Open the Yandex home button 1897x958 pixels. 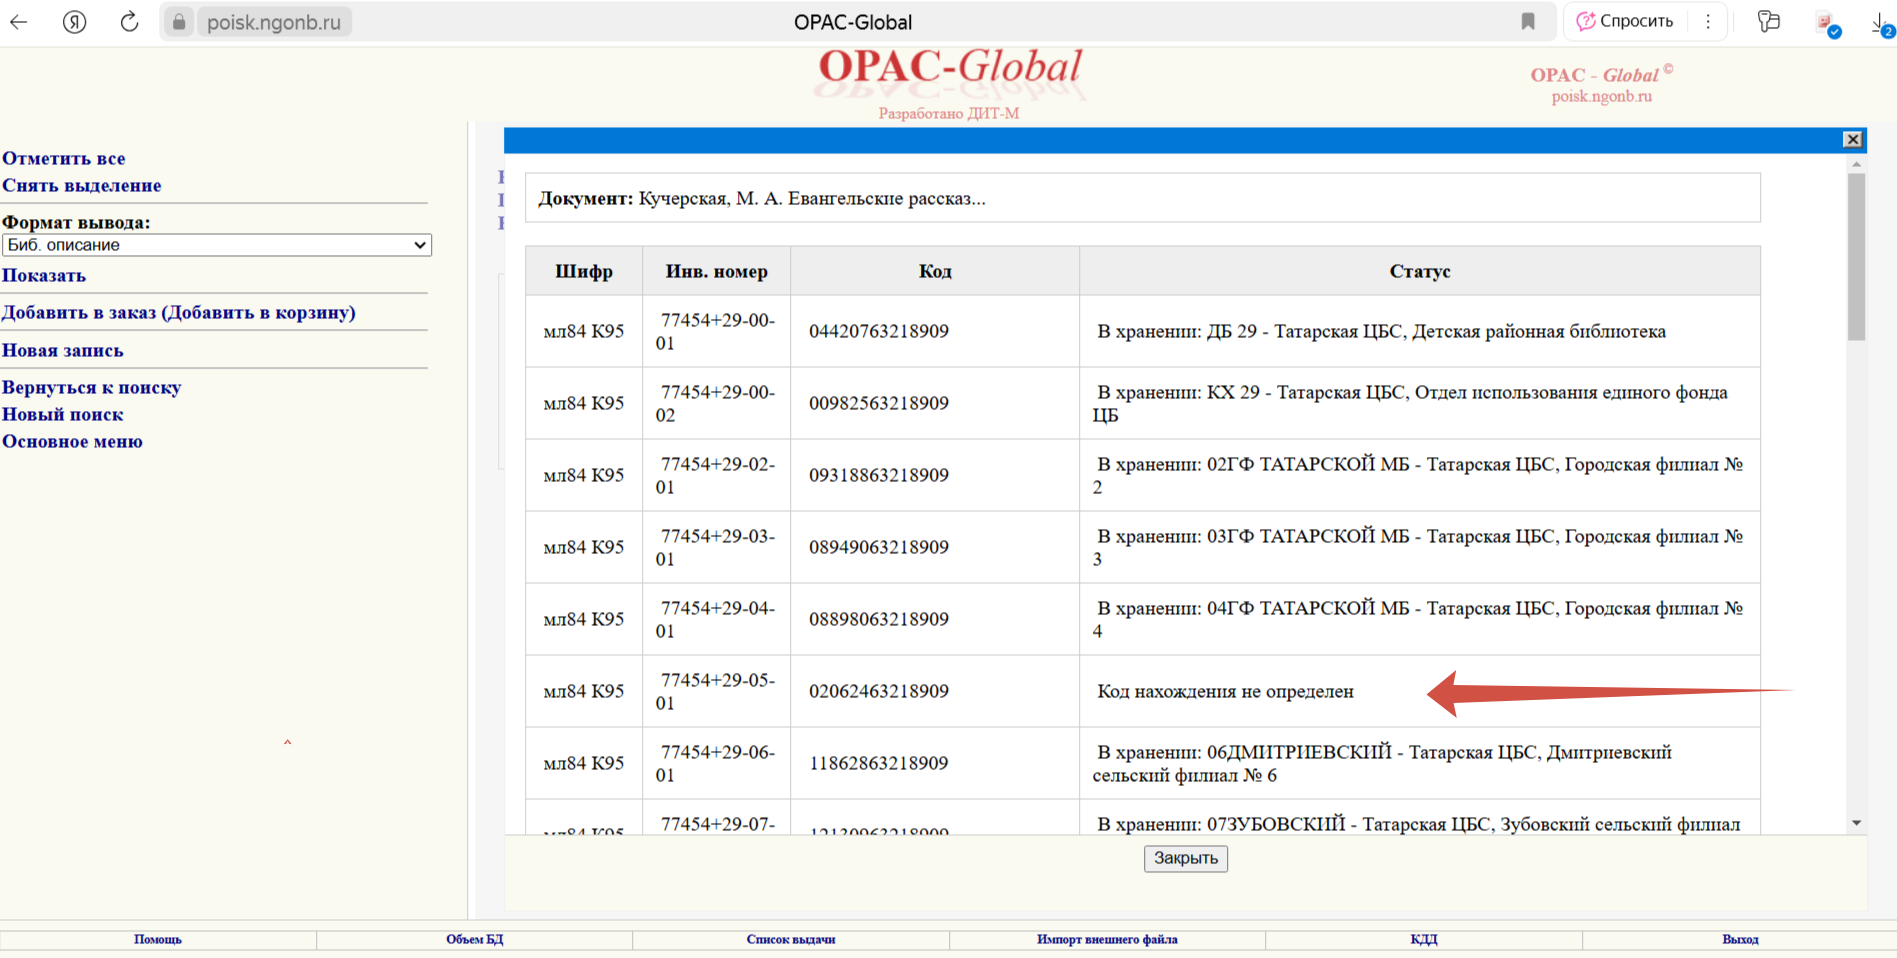74,22
